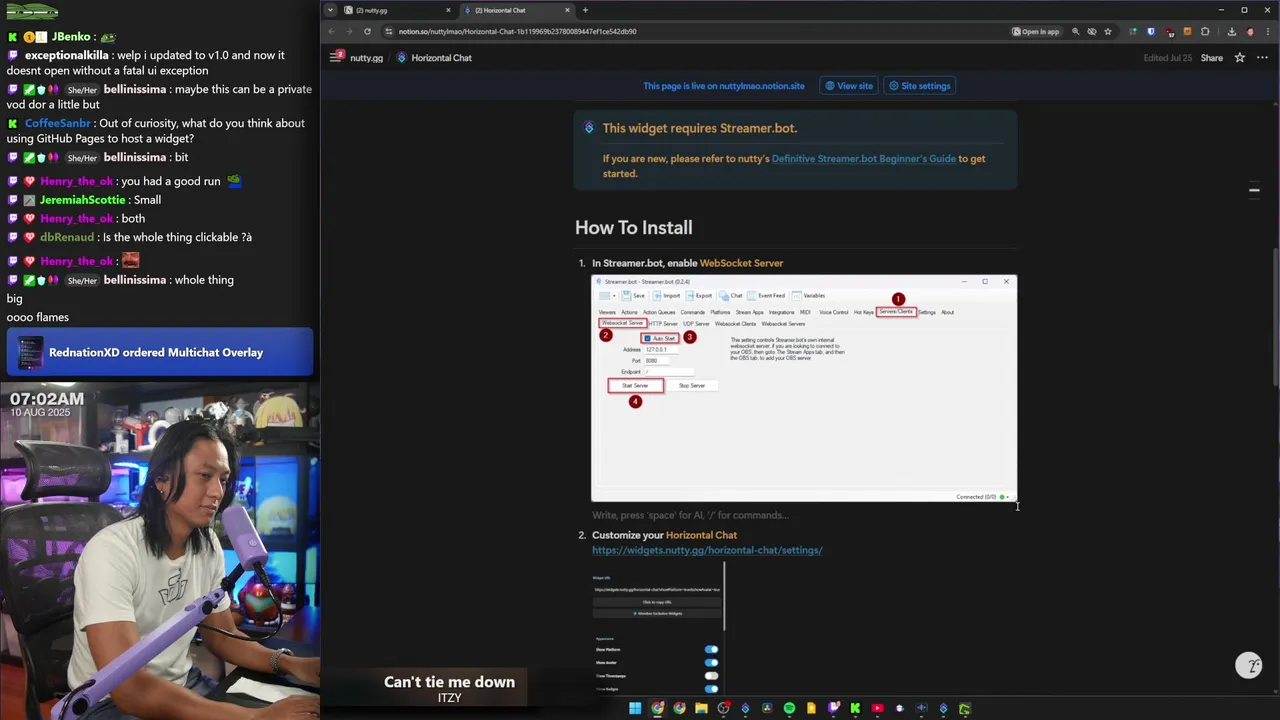The height and width of the screenshot is (720, 1280).
Task: Click the orange WebSocket Server text
Action: (741, 263)
